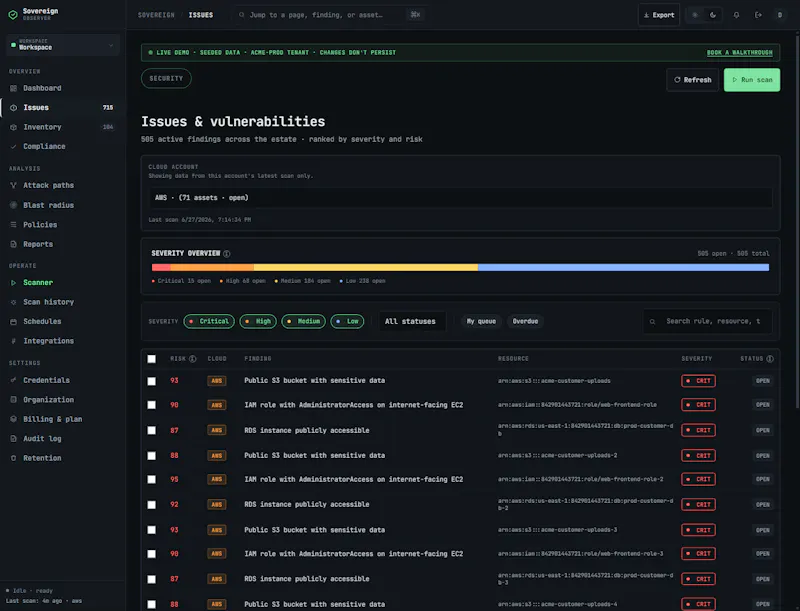This screenshot has width=800, height=611.
Task: Click the Inventory cube icon in sidebar
Action: [14, 127]
